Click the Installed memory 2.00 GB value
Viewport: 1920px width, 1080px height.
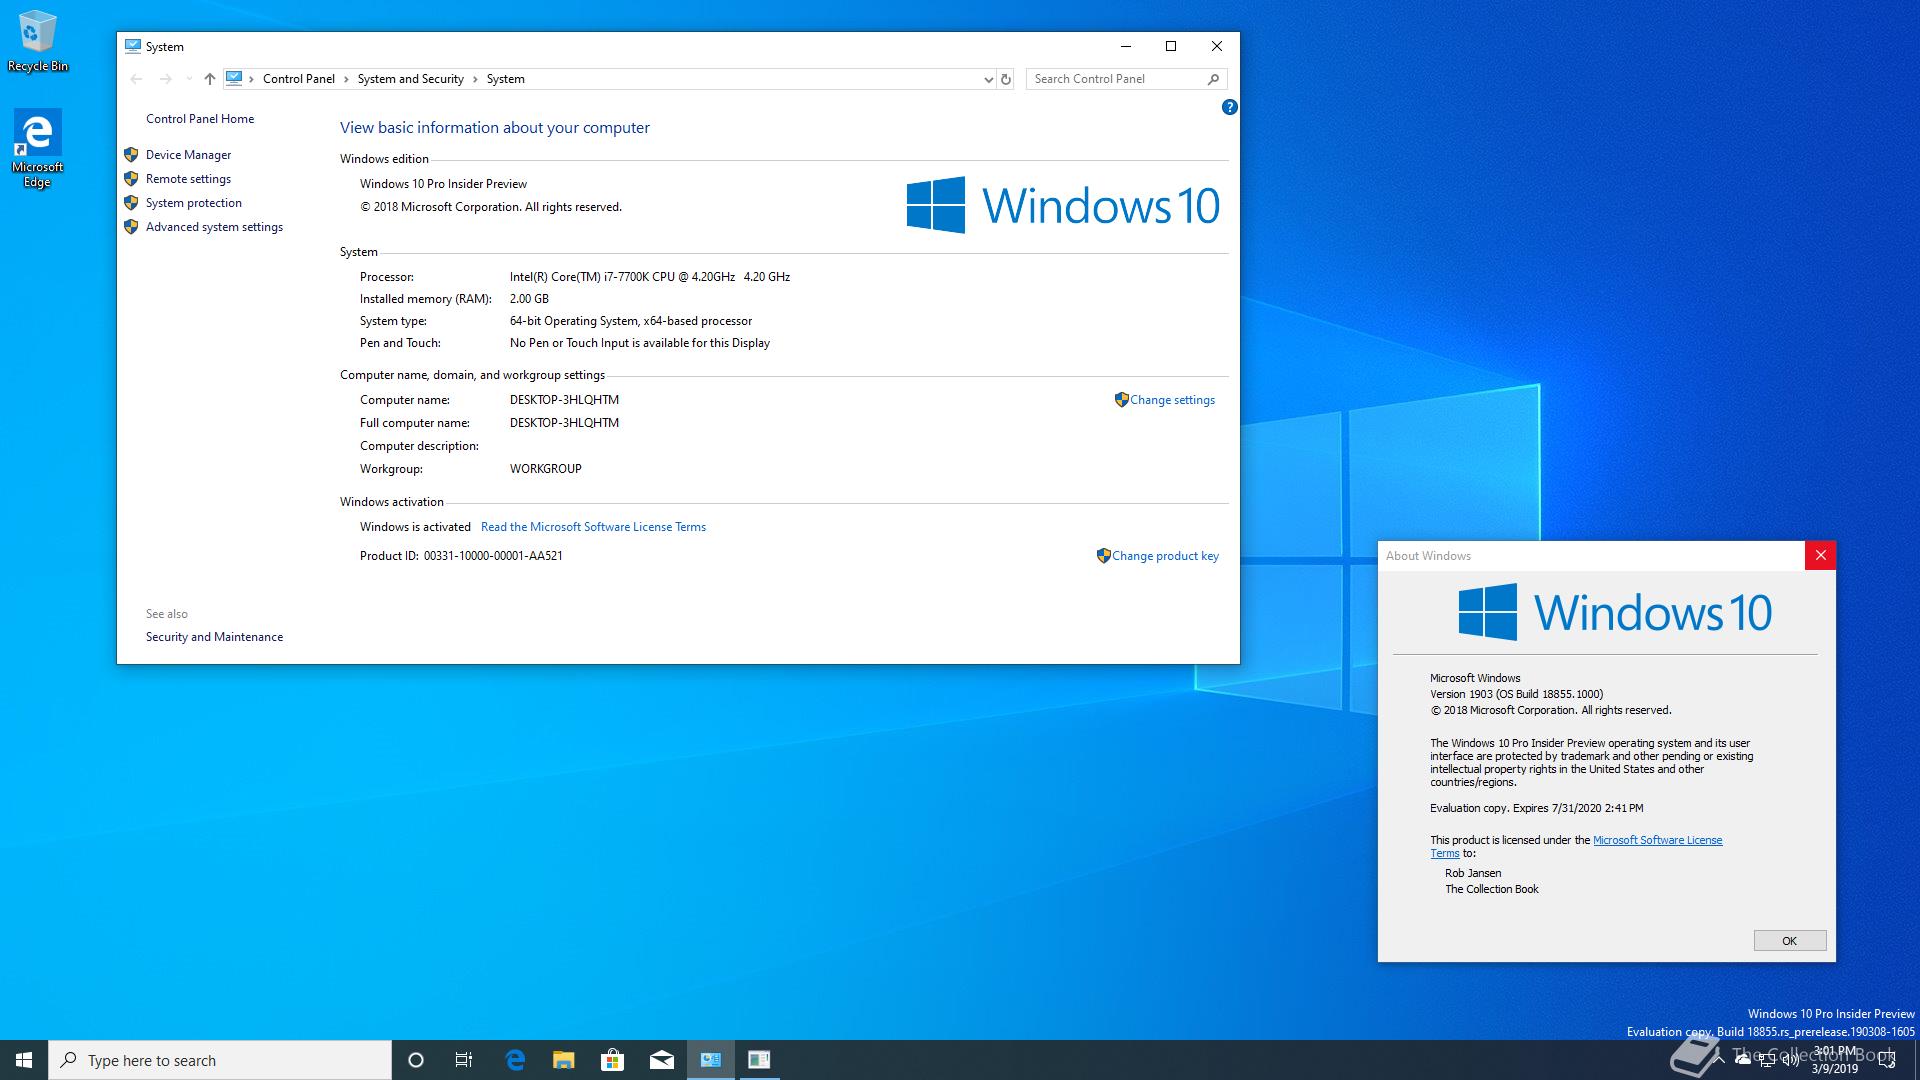(x=529, y=299)
